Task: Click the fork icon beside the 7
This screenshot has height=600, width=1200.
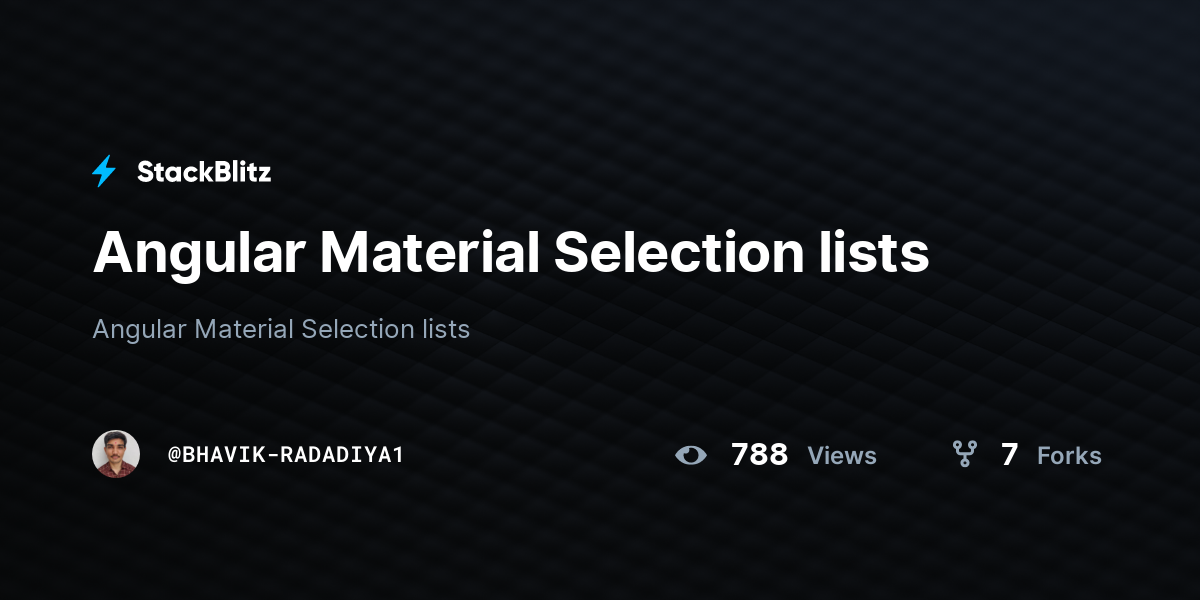Action: click(964, 455)
